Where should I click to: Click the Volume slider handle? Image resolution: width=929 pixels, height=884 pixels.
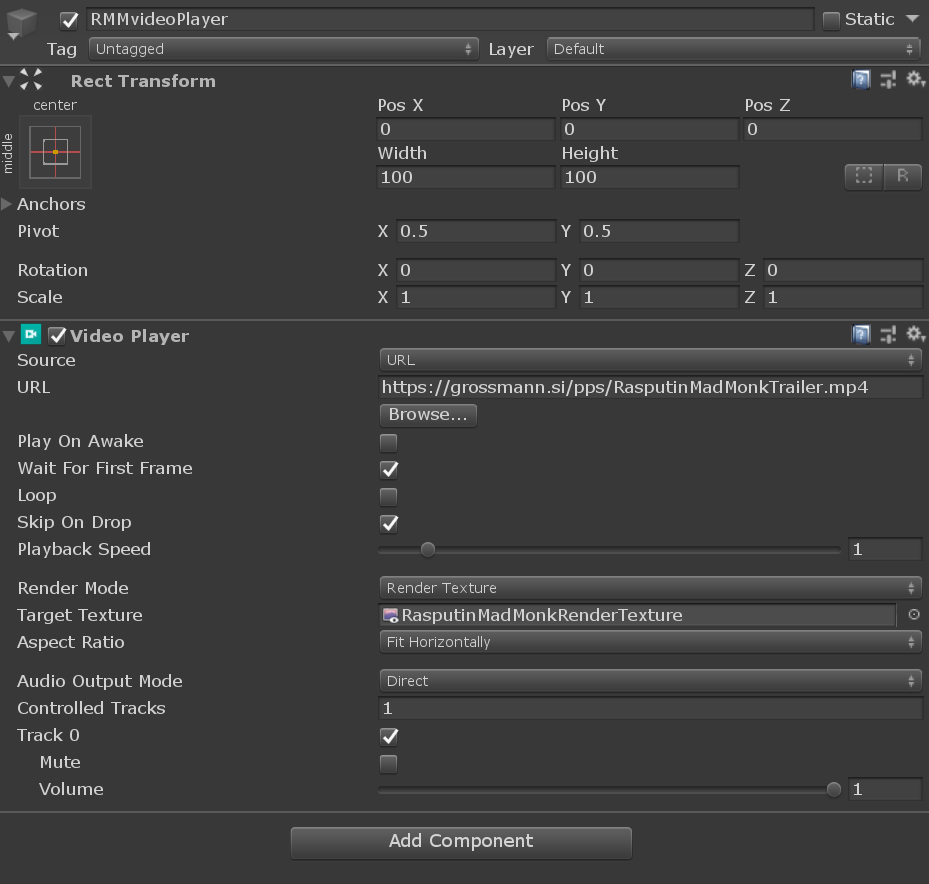tap(833, 789)
